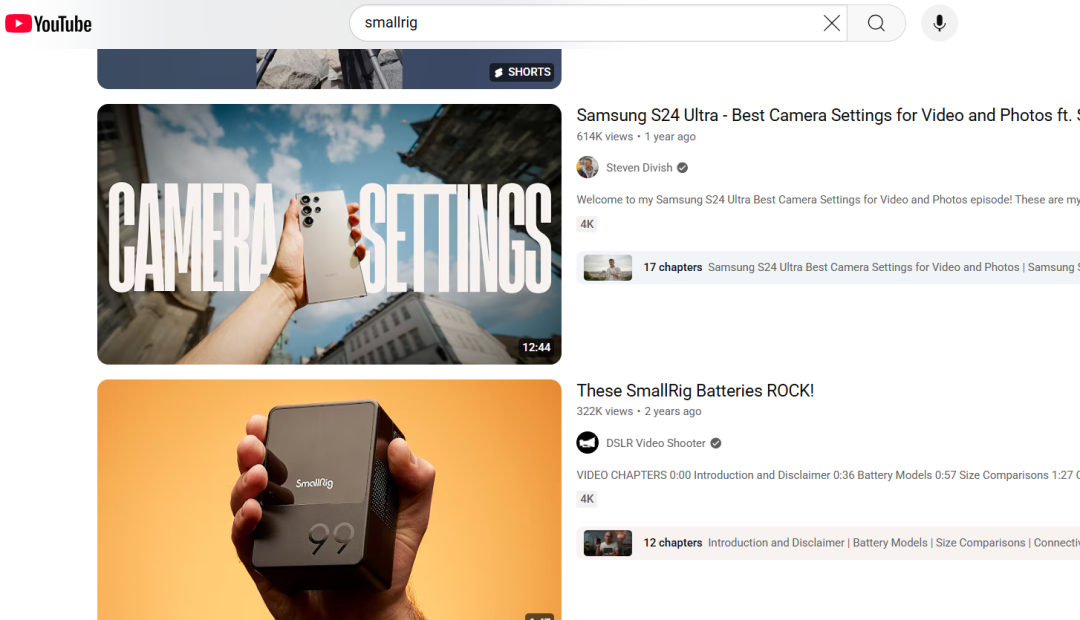Screen dimensions: 1080x620
Task: Visit DSLR Video Shooter channel avatar
Action: tap(588, 443)
